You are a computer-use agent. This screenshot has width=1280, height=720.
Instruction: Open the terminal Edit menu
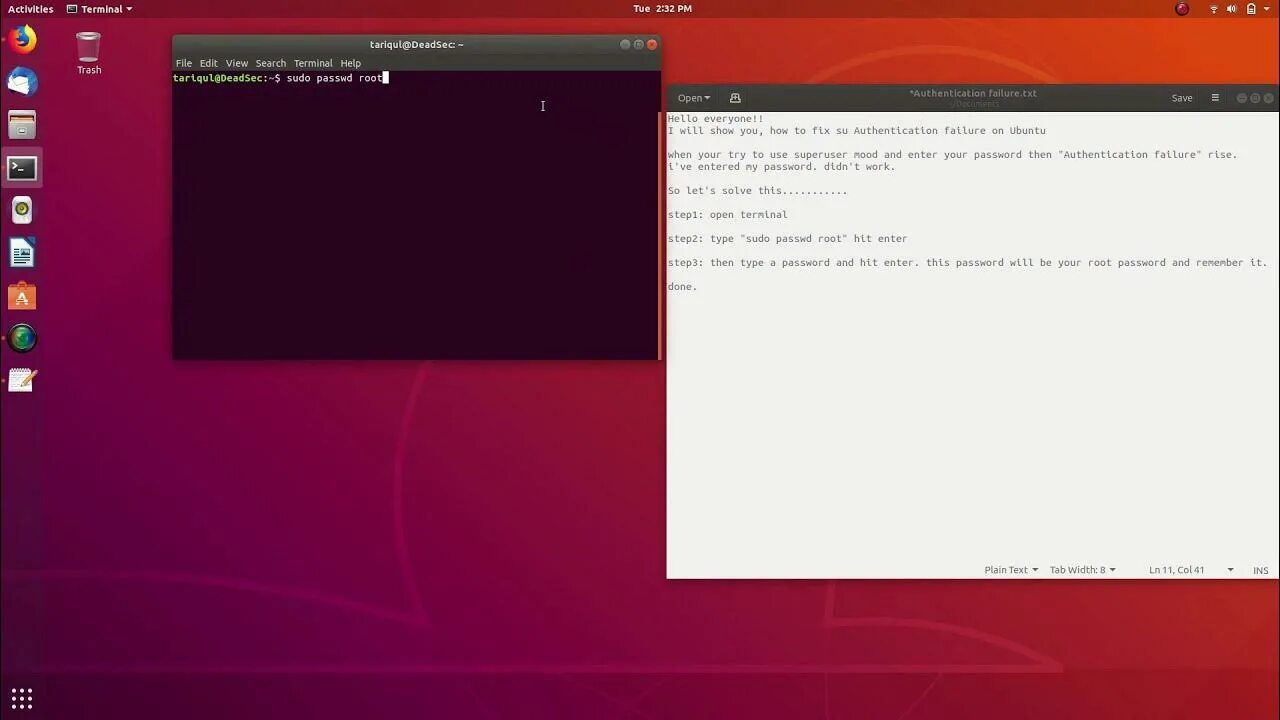click(x=208, y=63)
